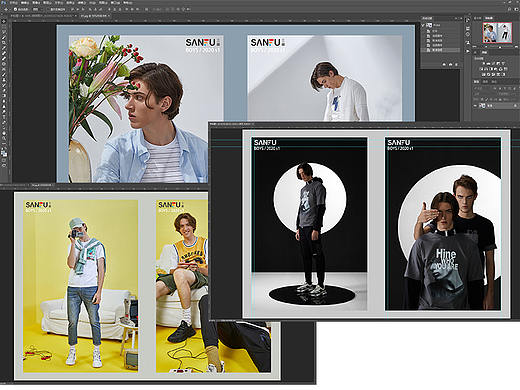Screen dimensions: 520x390
Task: Zoom out icon in Navigator panel
Action: click(x=474, y=47)
